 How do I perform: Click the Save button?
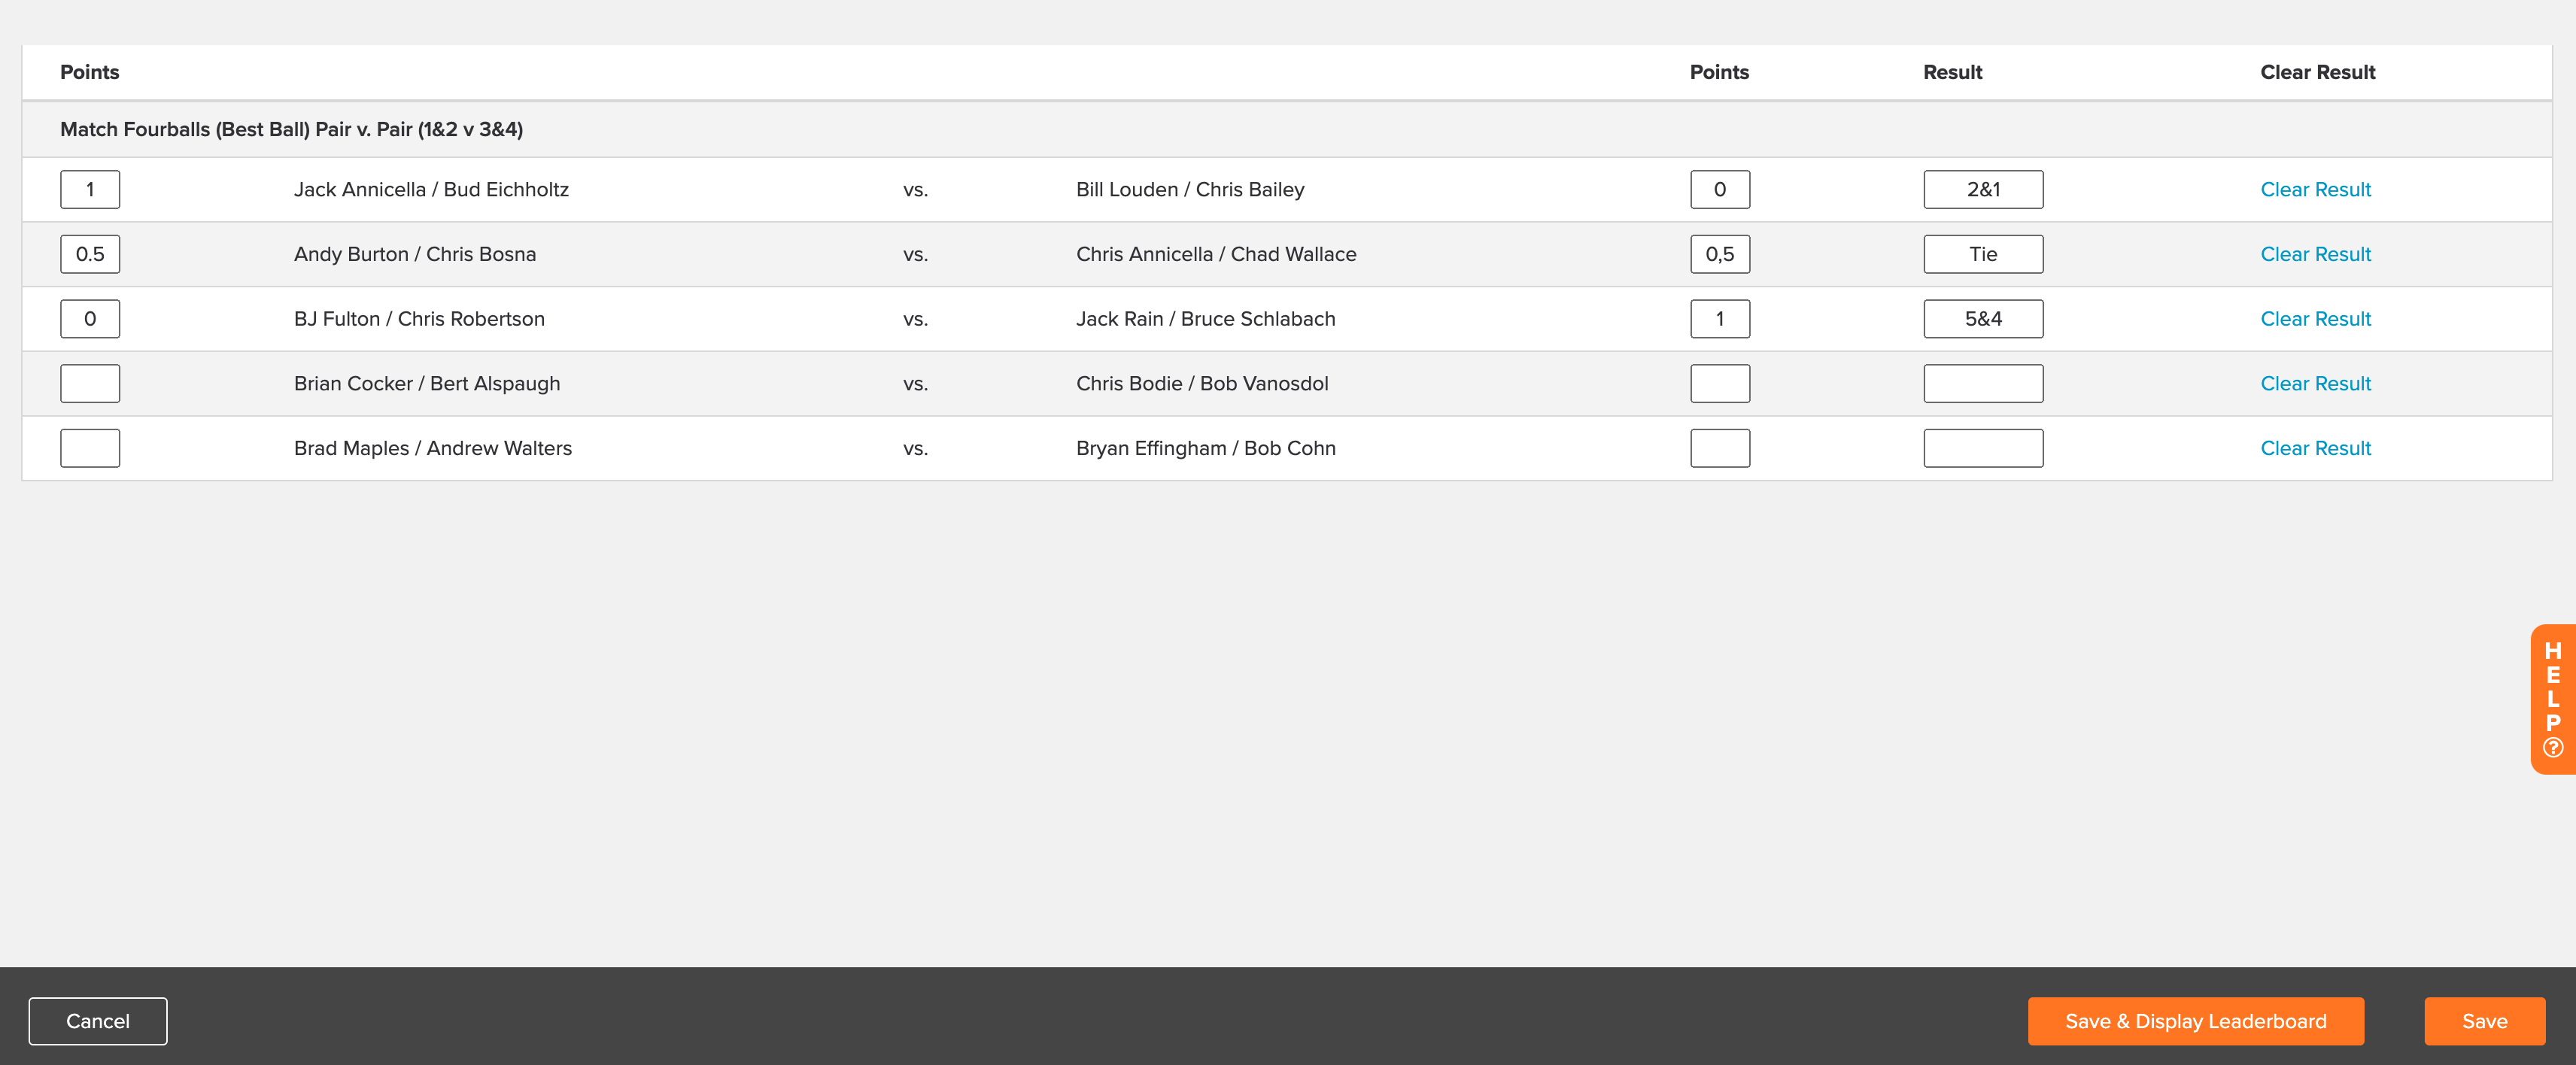[2484, 1021]
